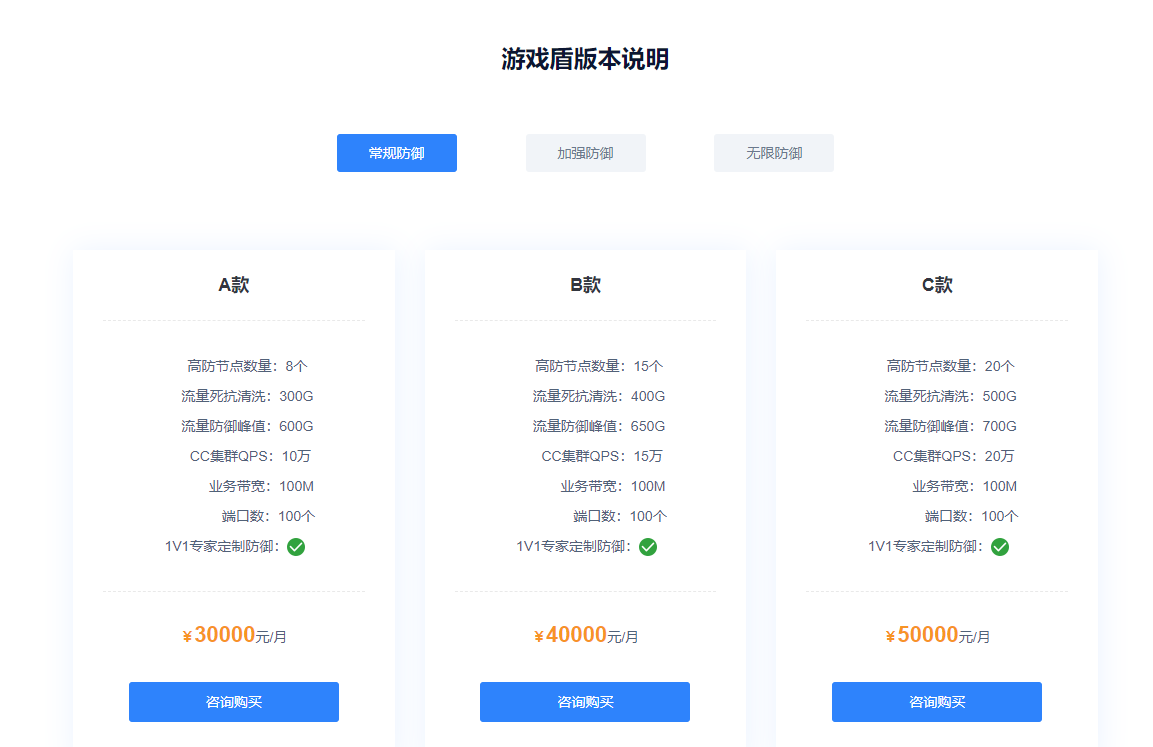This screenshot has width=1153, height=747.
Task: Click green checkmark icon in A款 card
Action: [x=296, y=547]
